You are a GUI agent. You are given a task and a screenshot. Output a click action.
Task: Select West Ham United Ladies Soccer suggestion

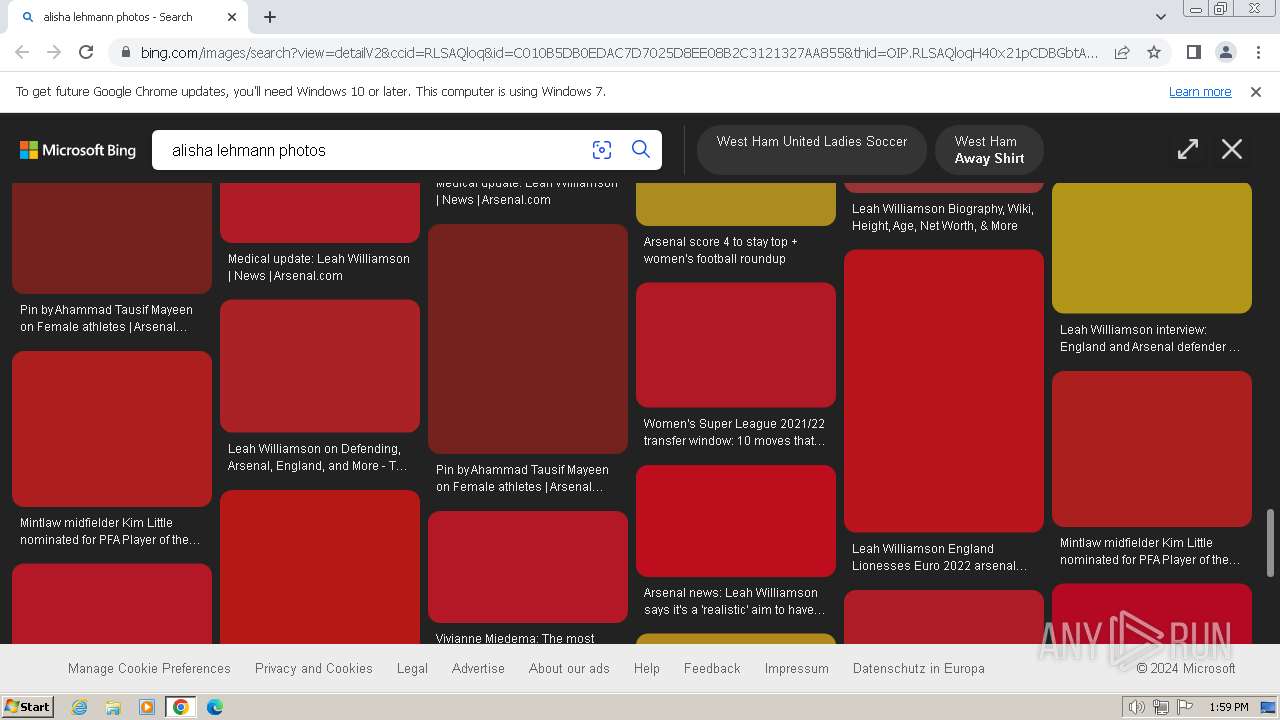tap(812, 150)
